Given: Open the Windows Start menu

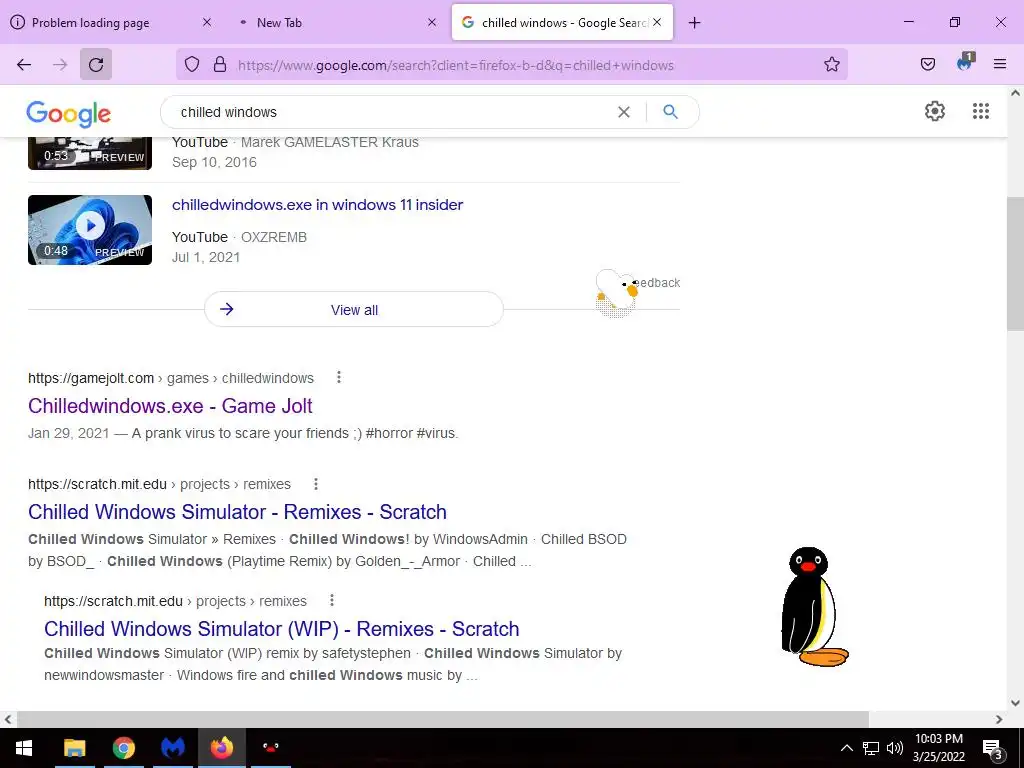Looking at the screenshot, I should 24,748.
